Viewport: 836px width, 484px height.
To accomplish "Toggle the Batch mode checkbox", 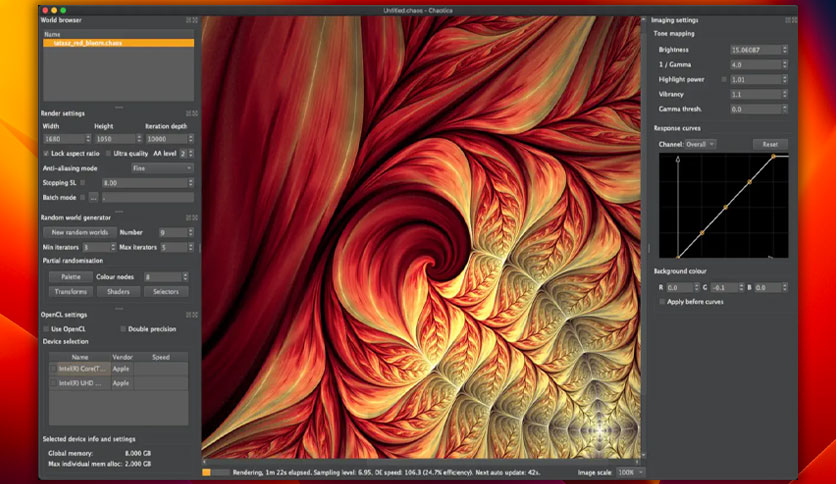I will [x=83, y=197].
